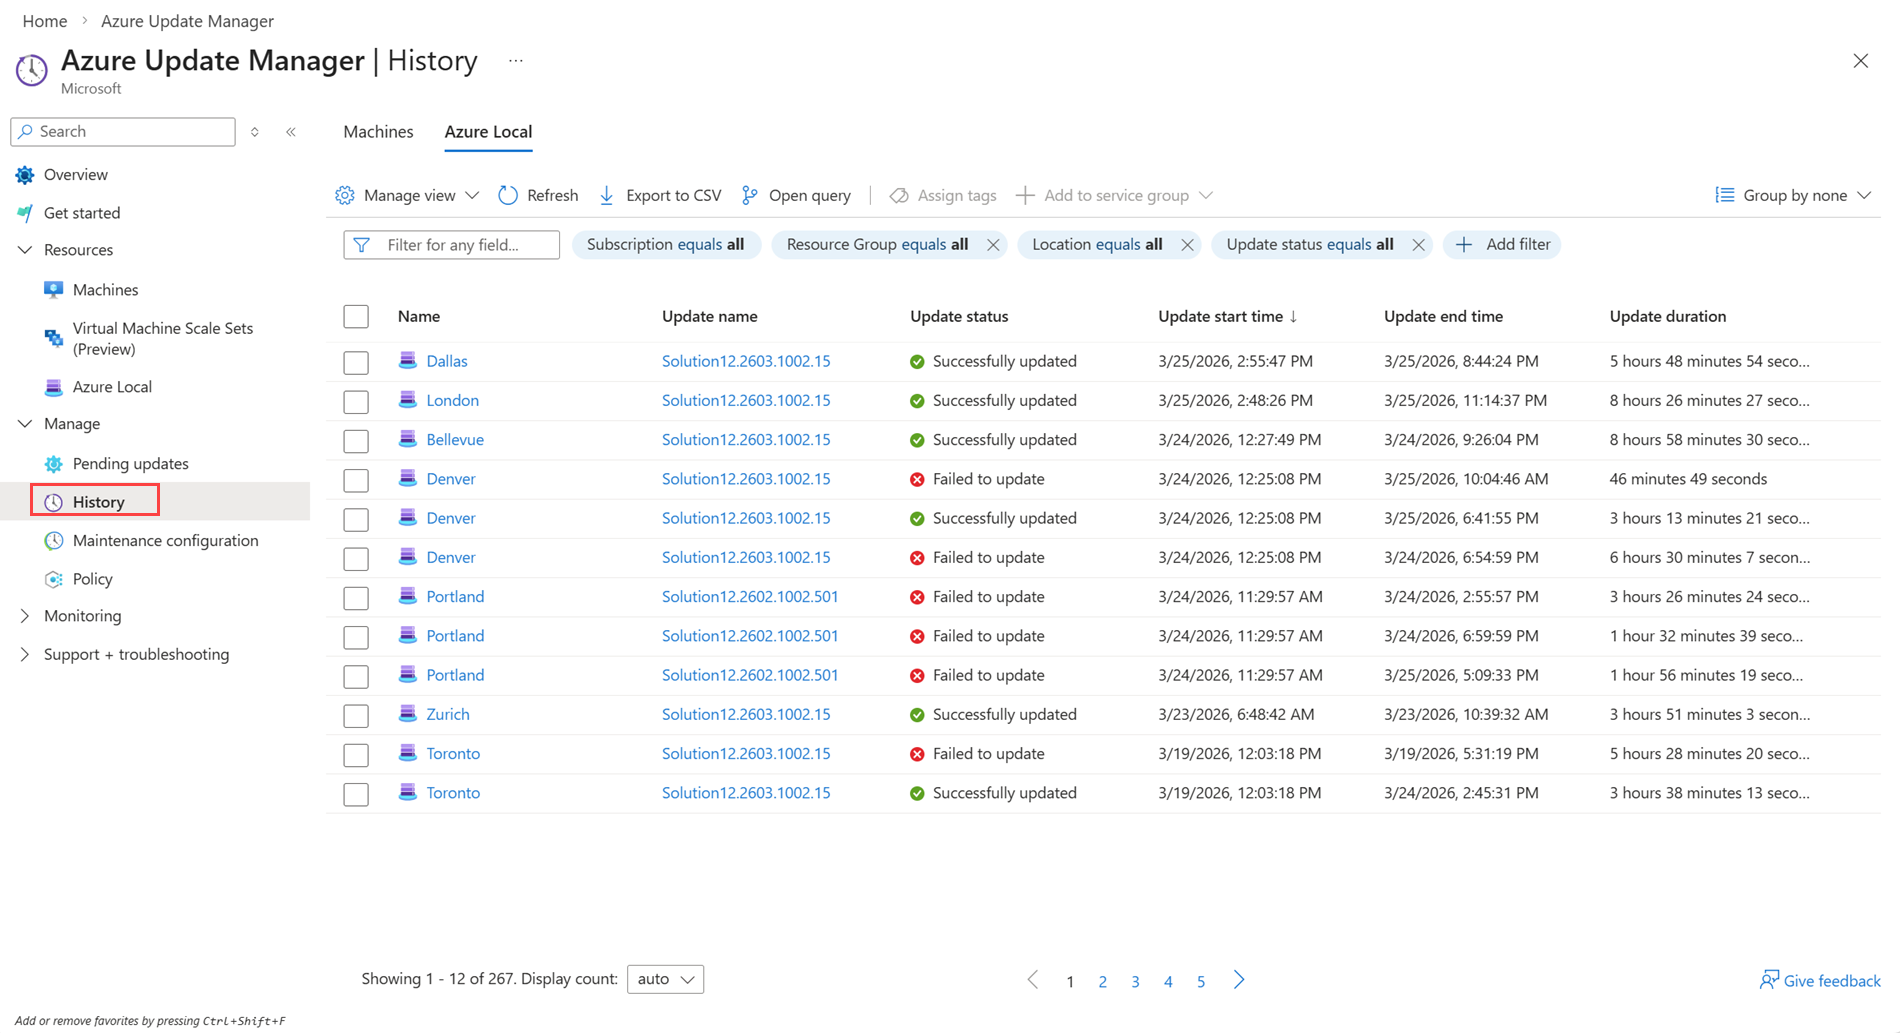This screenshot has width=1900, height=1033.
Task: Expand Support + troubleshooting section
Action: 25,654
